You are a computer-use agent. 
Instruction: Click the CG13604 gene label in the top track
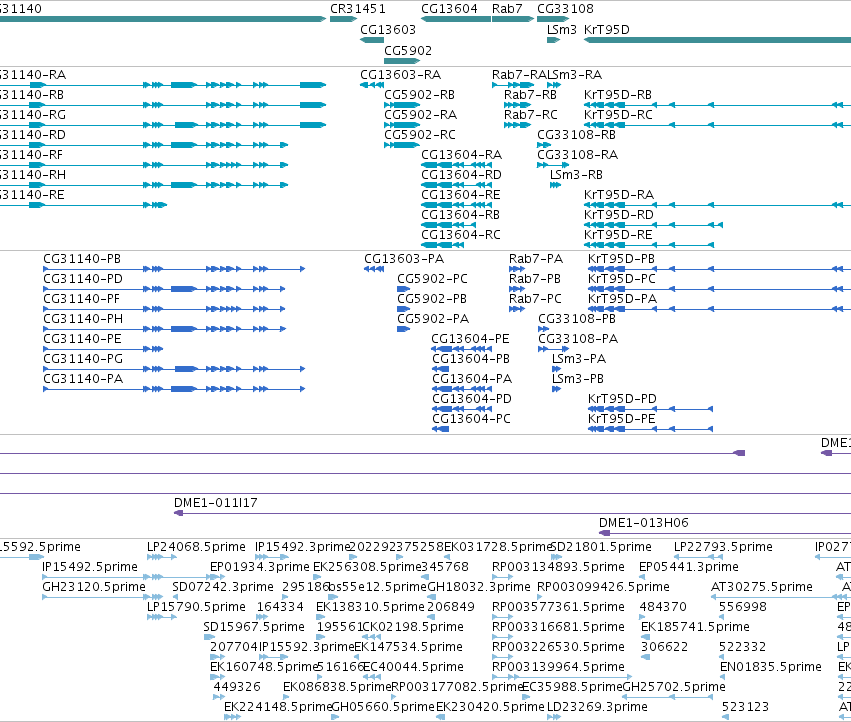[449, 9]
